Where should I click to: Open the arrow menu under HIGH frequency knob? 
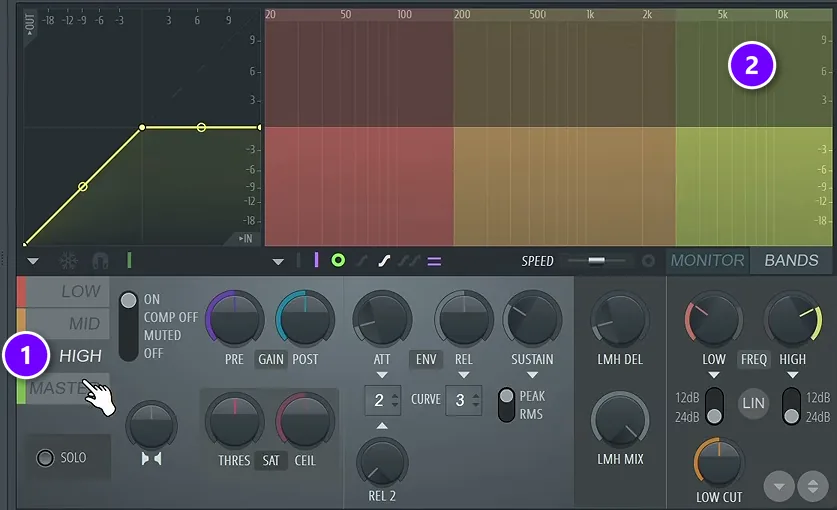pyautogui.click(x=793, y=375)
